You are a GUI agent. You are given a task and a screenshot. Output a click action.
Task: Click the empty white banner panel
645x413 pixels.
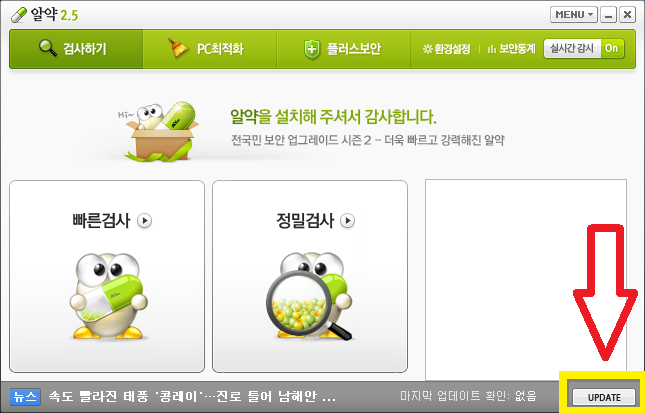coord(526,280)
